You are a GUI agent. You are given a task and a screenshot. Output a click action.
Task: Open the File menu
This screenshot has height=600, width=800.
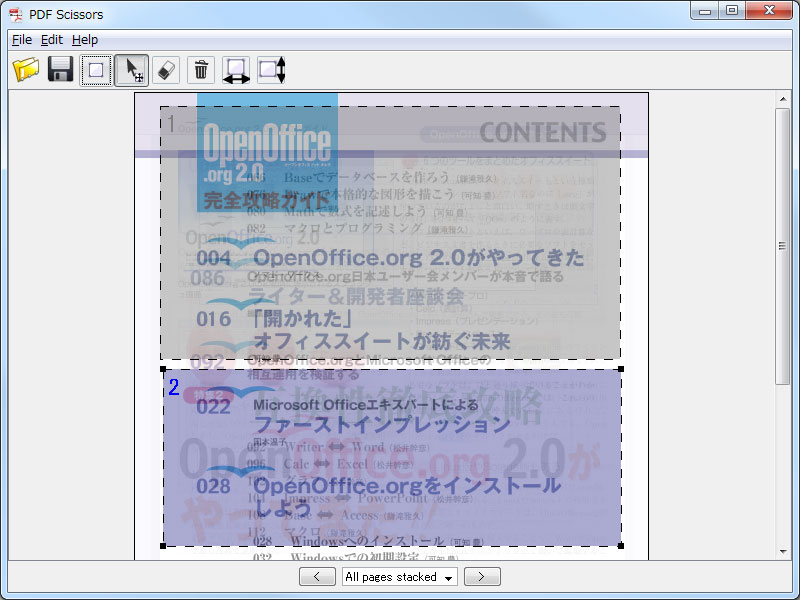pyautogui.click(x=21, y=40)
